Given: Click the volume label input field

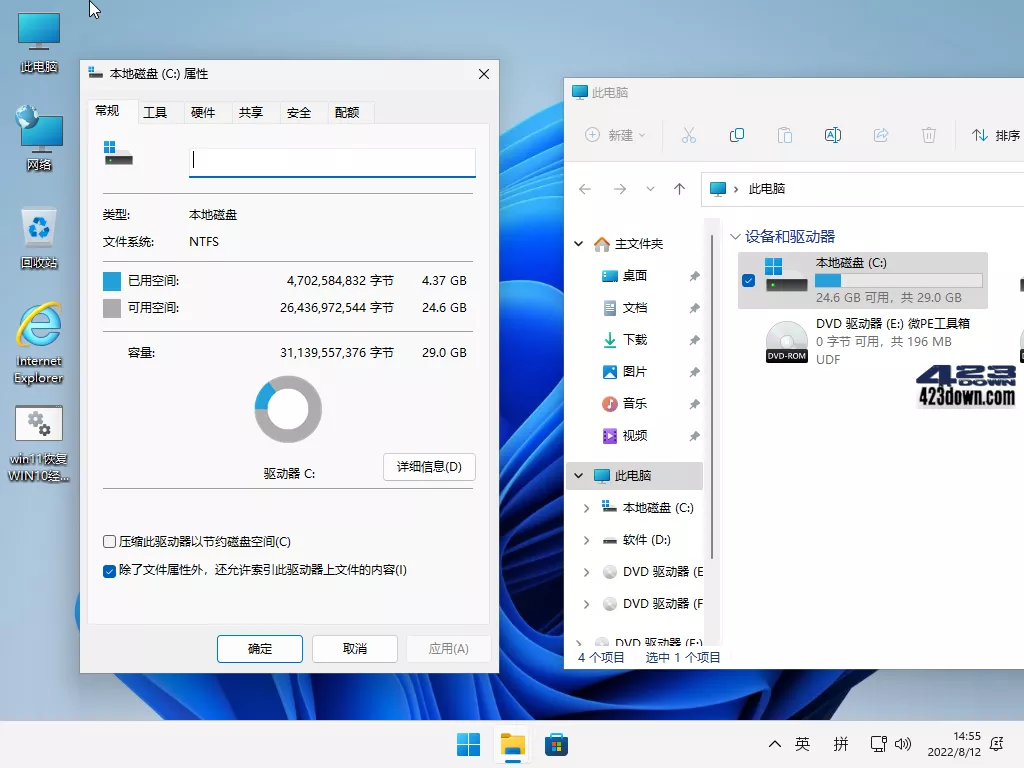Looking at the screenshot, I should click(x=331, y=161).
